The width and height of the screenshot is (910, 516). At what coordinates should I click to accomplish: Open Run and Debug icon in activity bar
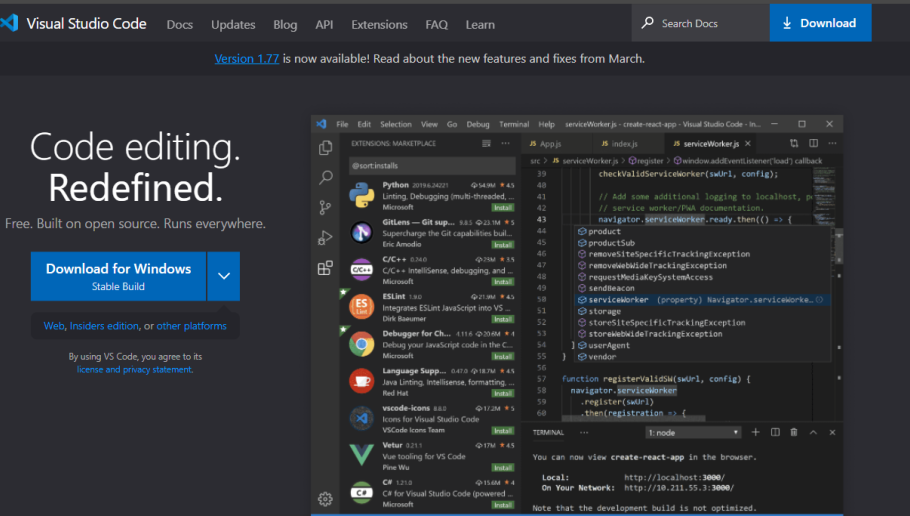pyautogui.click(x=325, y=237)
